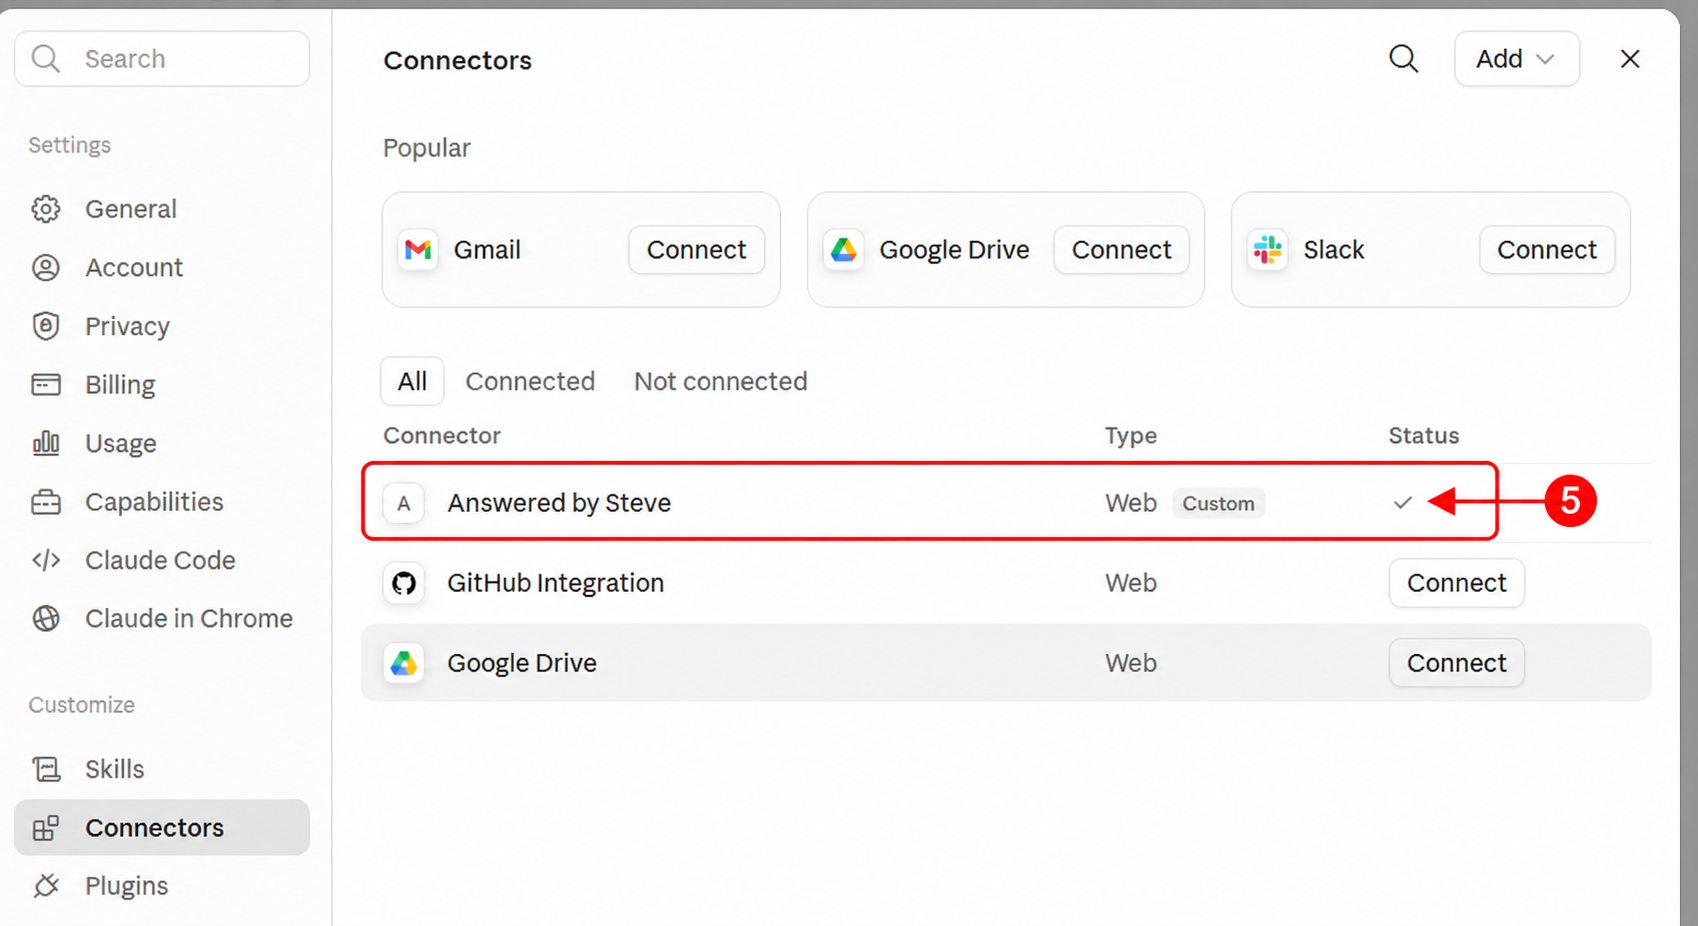
Task: Click the sidebar Search input field
Action: click(x=162, y=59)
